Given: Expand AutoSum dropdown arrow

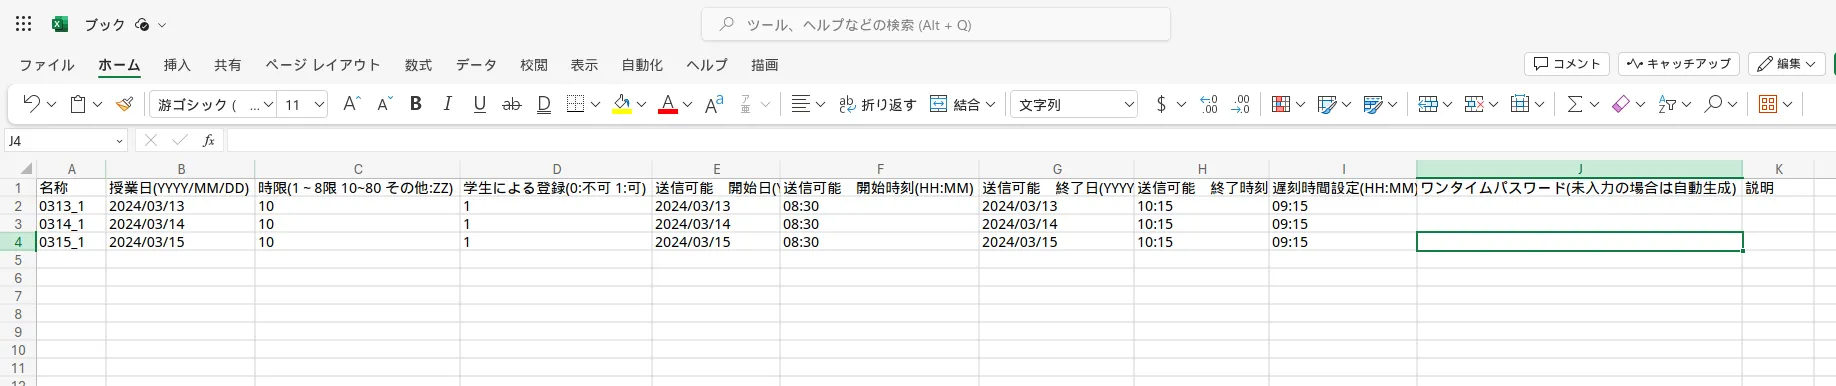Looking at the screenshot, I should (x=1594, y=104).
